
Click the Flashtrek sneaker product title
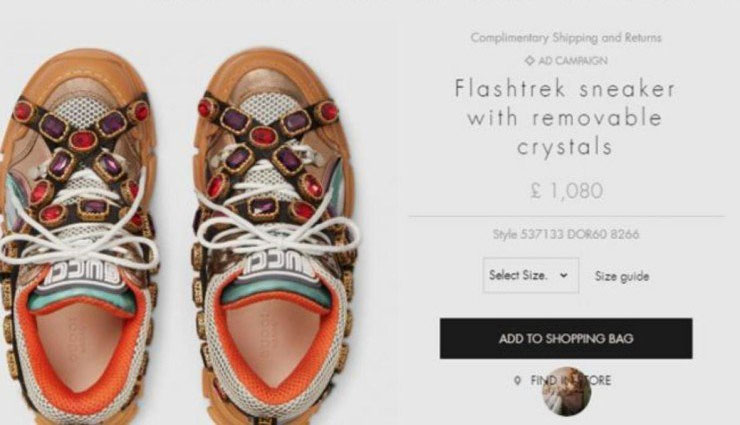click(x=565, y=118)
